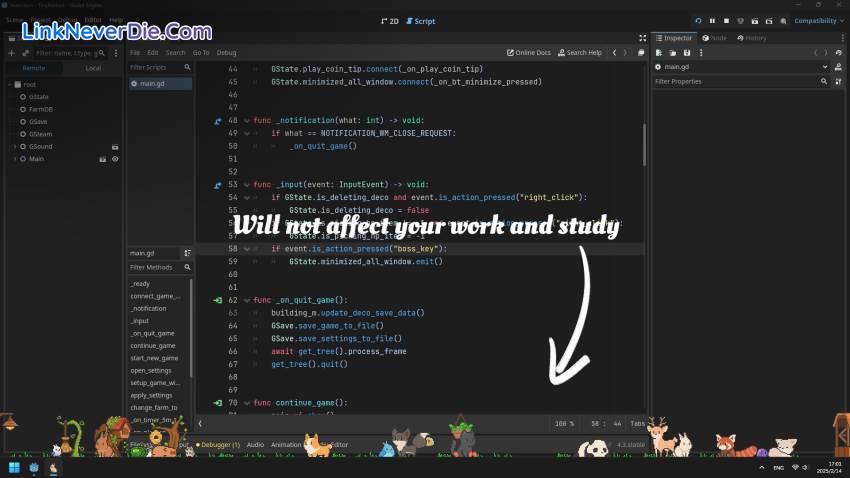This screenshot has width=850, height=478.
Task: Open the Windows Start menu
Action: 14,467
